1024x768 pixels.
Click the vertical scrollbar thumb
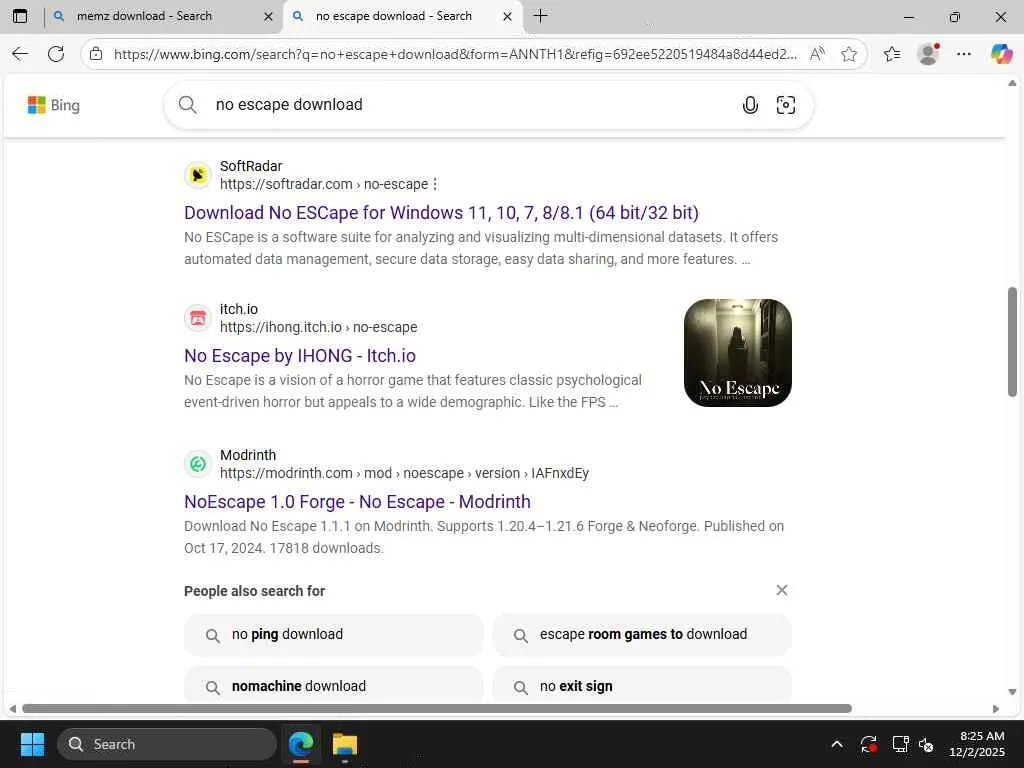tap(1012, 342)
